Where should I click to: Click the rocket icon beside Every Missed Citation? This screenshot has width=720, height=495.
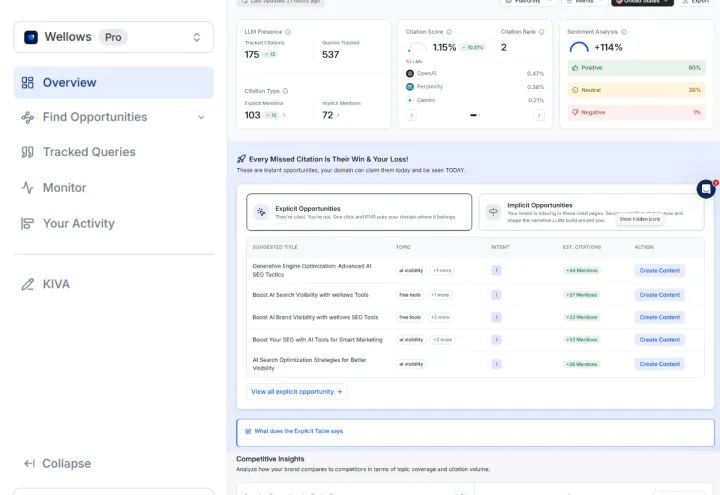[241, 159]
